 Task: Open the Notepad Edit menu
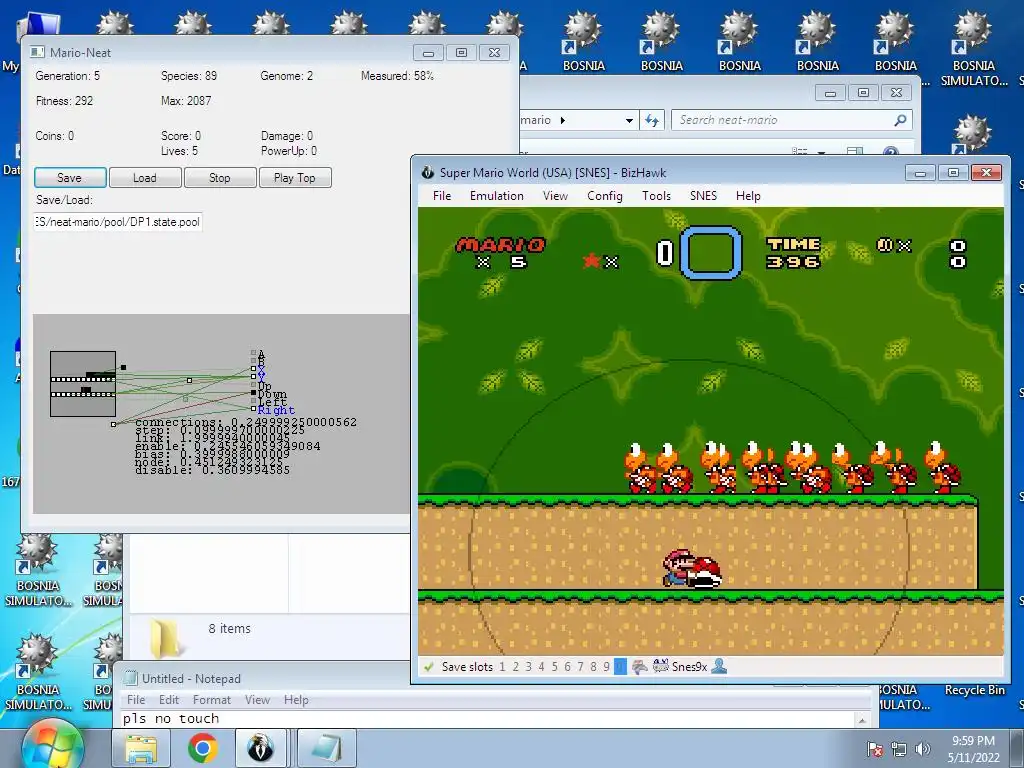click(x=168, y=700)
